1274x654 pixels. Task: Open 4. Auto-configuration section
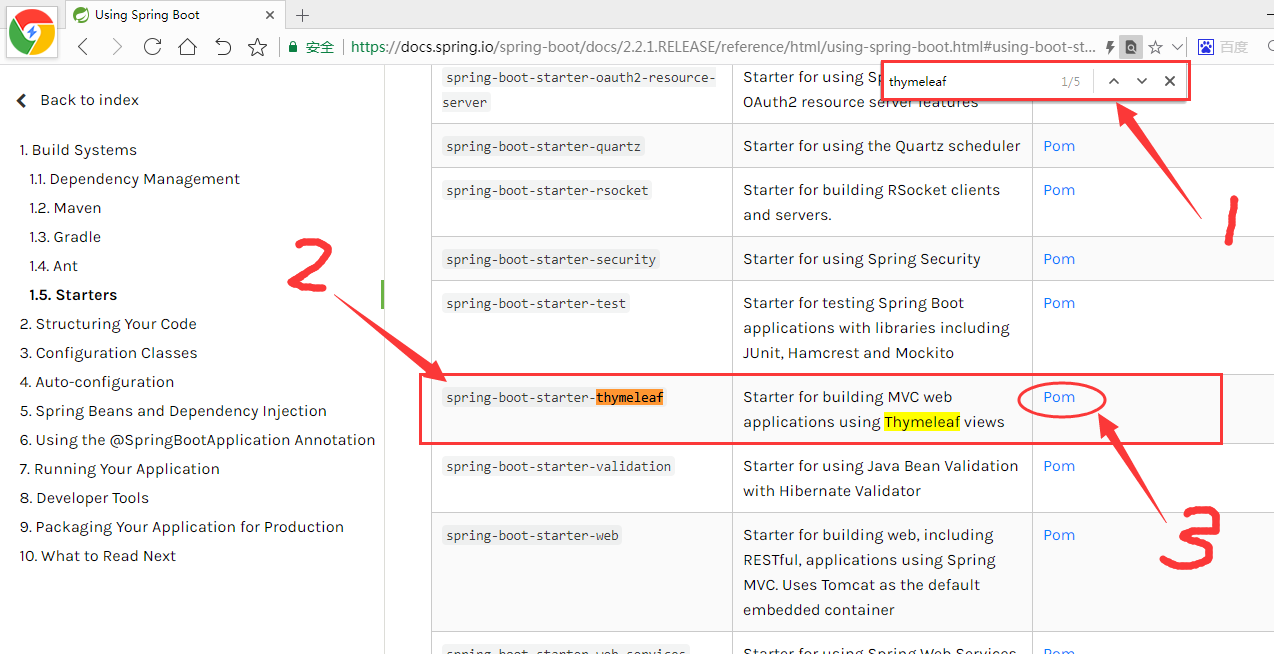point(96,382)
